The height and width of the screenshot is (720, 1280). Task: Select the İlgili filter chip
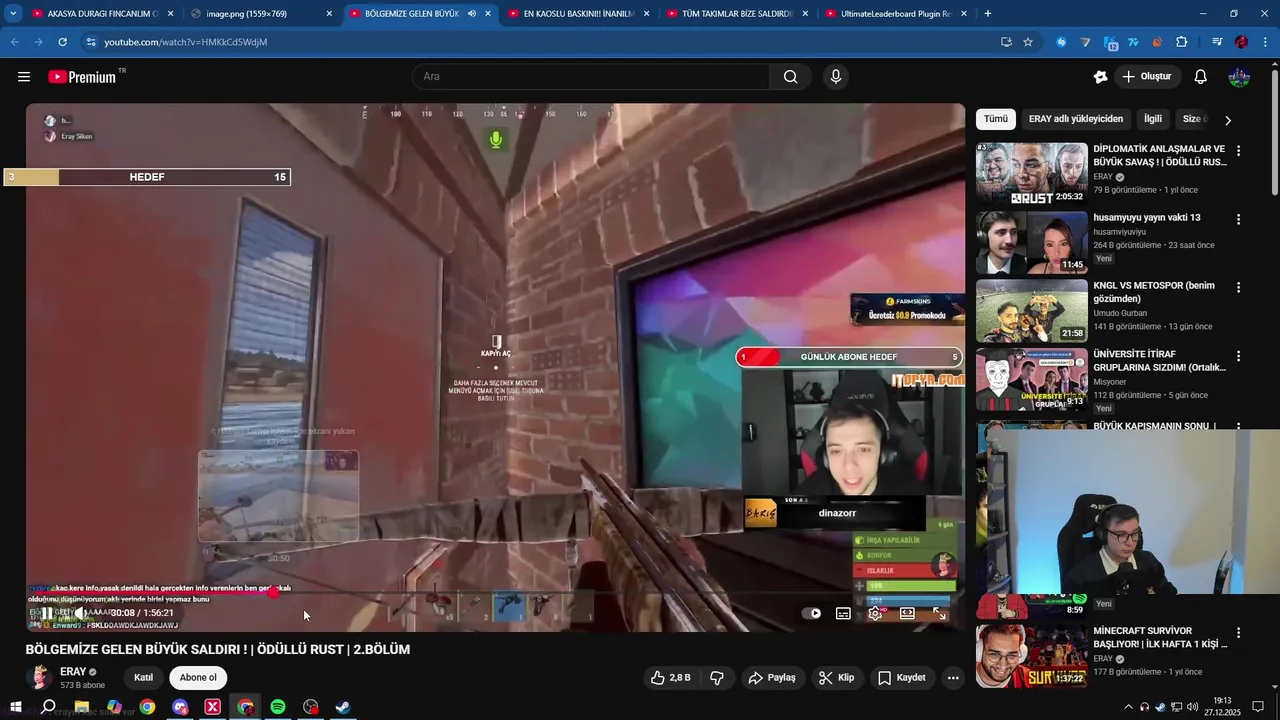pos(1153,119)
